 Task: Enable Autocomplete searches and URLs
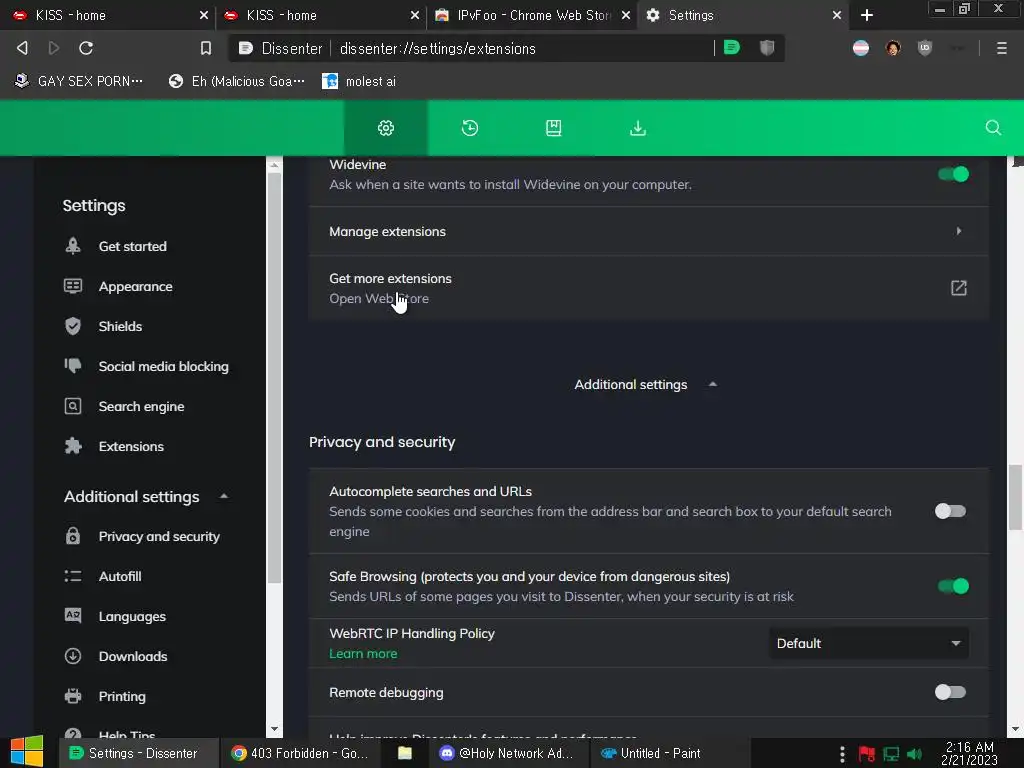point(950,511)
